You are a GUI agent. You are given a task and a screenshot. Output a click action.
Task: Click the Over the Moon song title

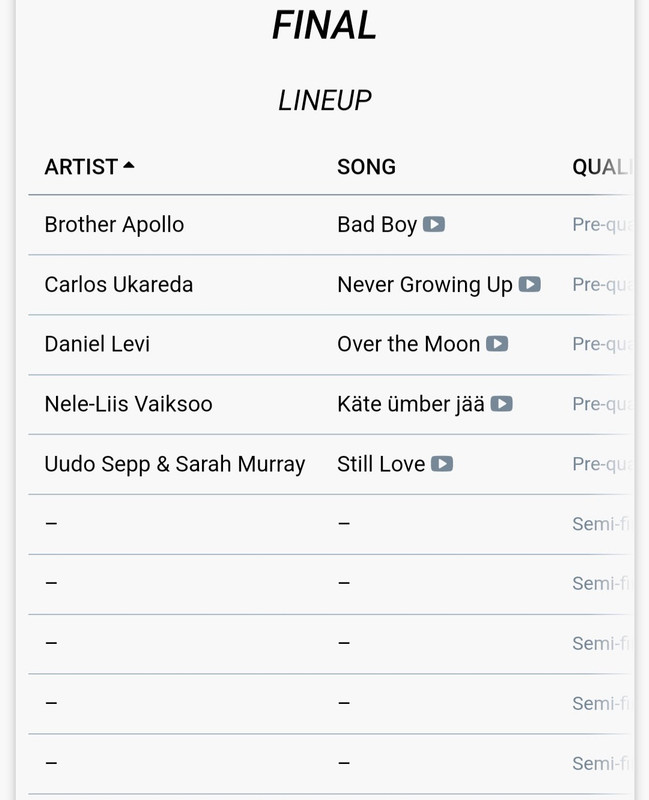click(409, 344)
